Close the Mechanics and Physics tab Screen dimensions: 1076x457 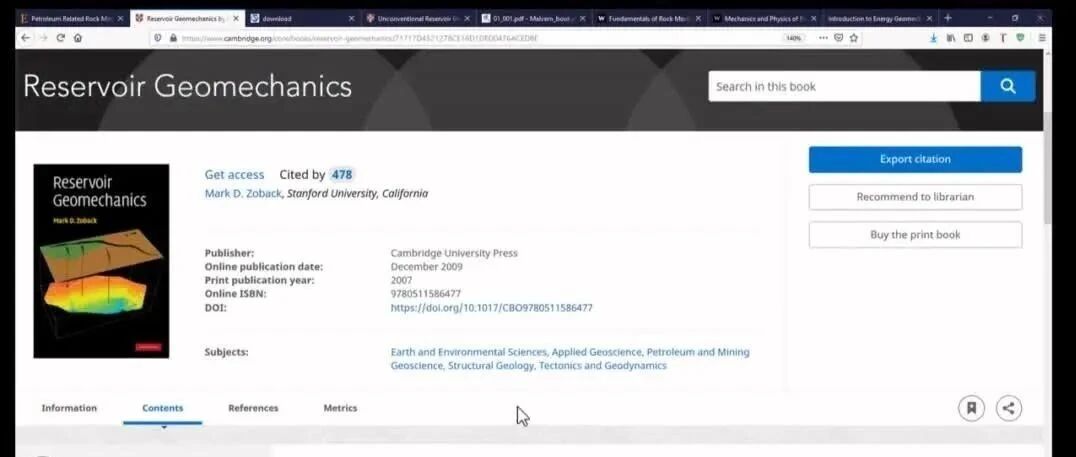(813, 19)
